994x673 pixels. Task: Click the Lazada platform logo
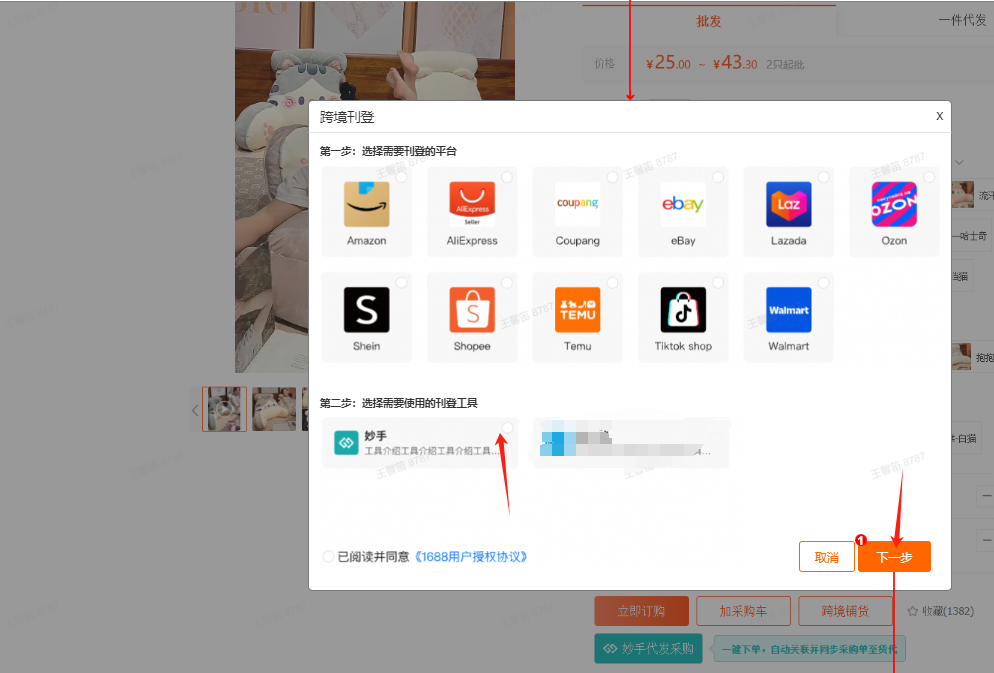(x=789, y=204)
